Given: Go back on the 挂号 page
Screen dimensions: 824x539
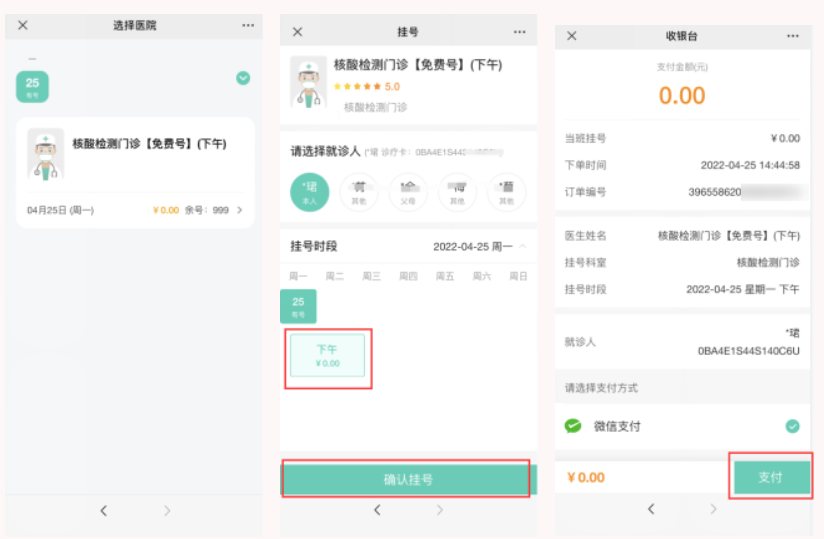Looking at the screenshot, I should click(x=377, y=510).
